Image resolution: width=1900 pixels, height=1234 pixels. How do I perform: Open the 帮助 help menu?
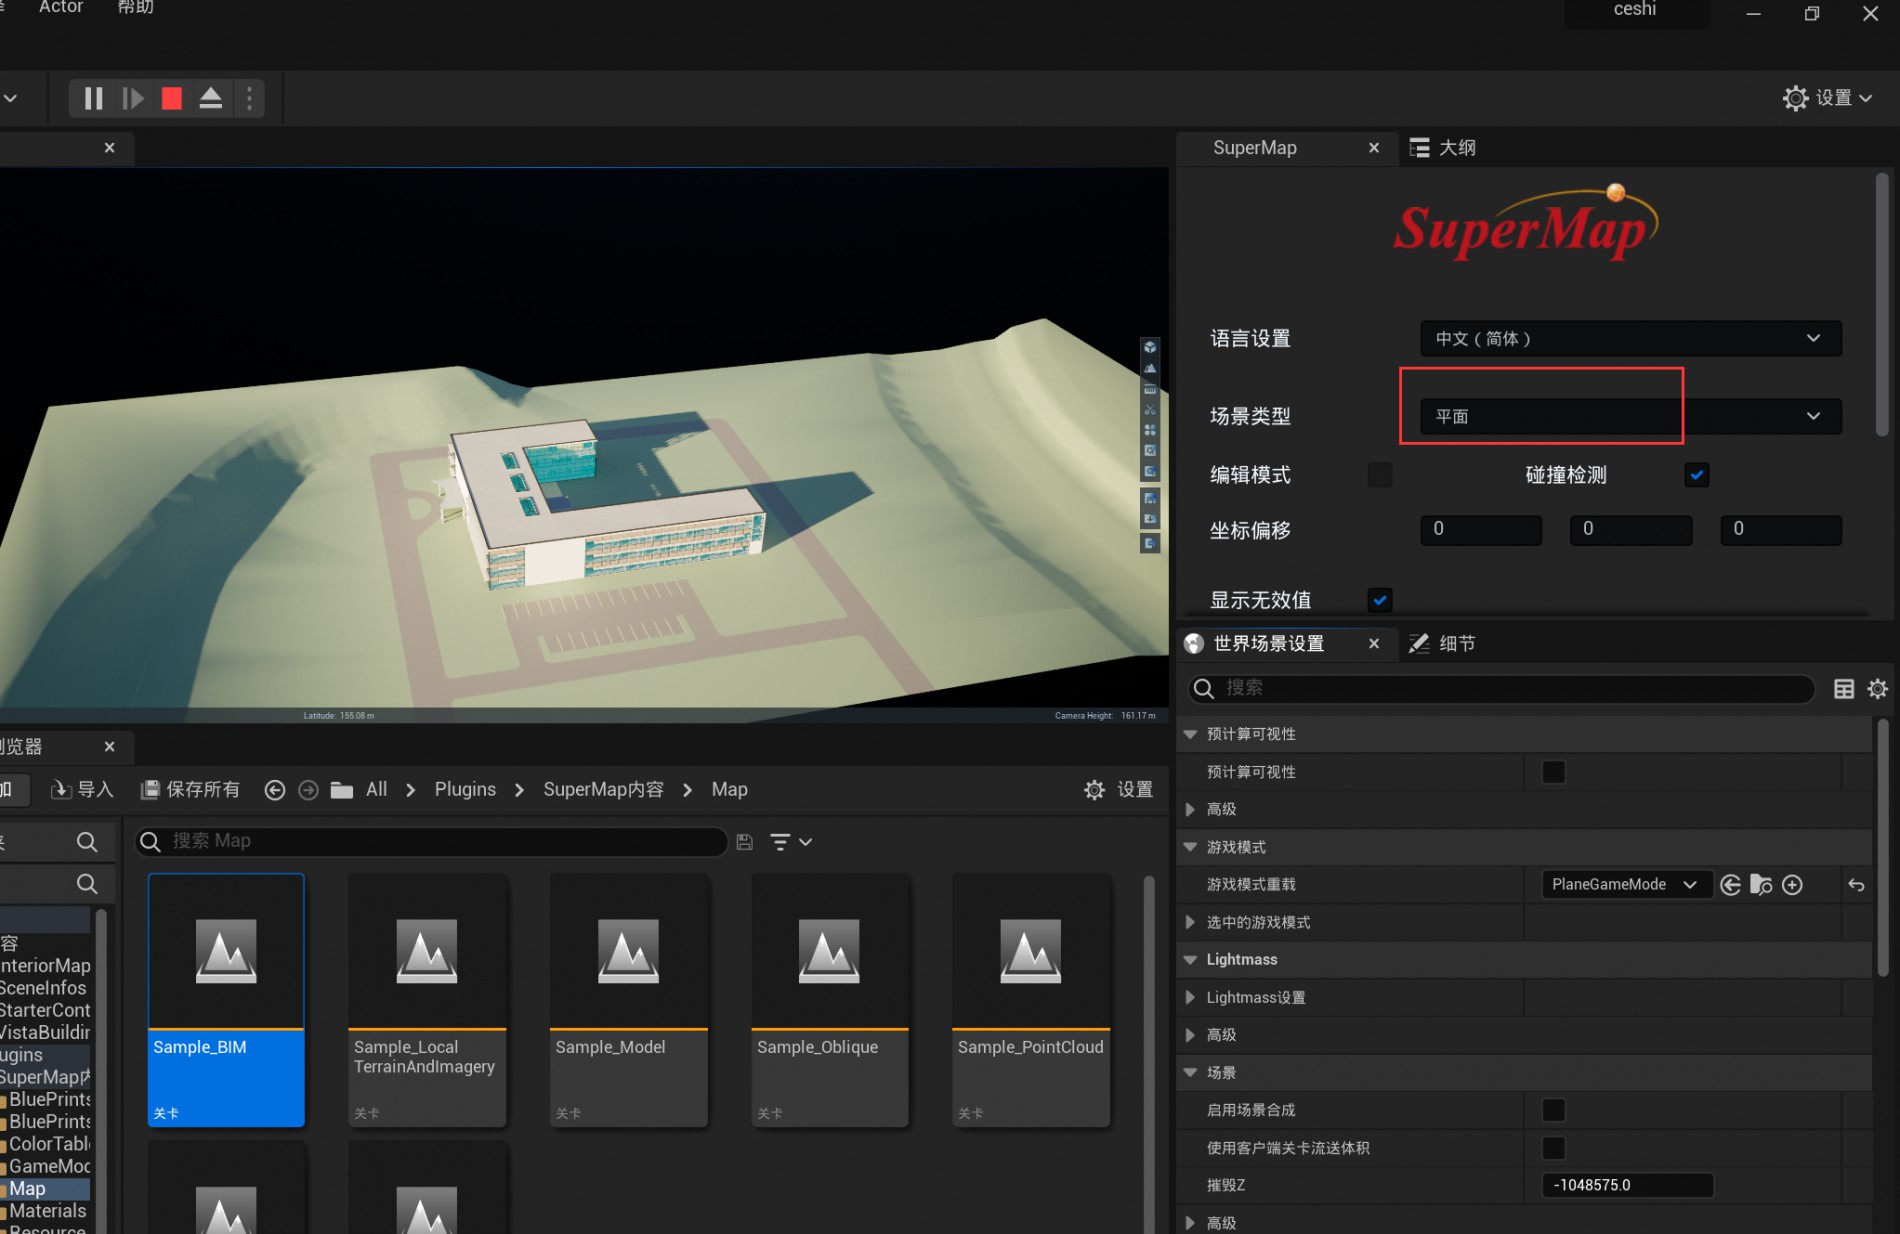pos(135,7)
